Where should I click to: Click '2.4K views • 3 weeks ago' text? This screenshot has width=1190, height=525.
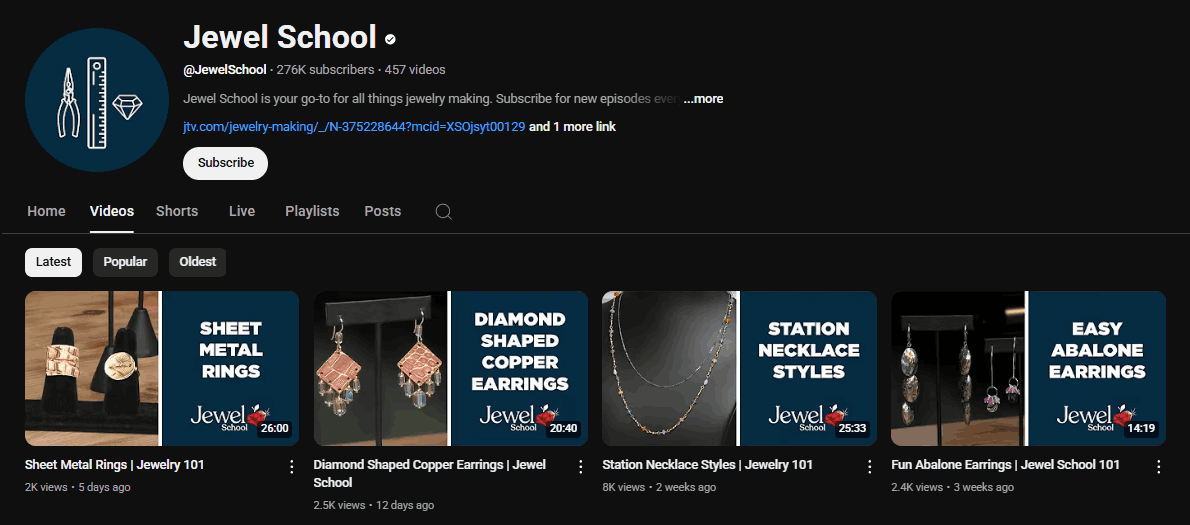tap(951, 487)
